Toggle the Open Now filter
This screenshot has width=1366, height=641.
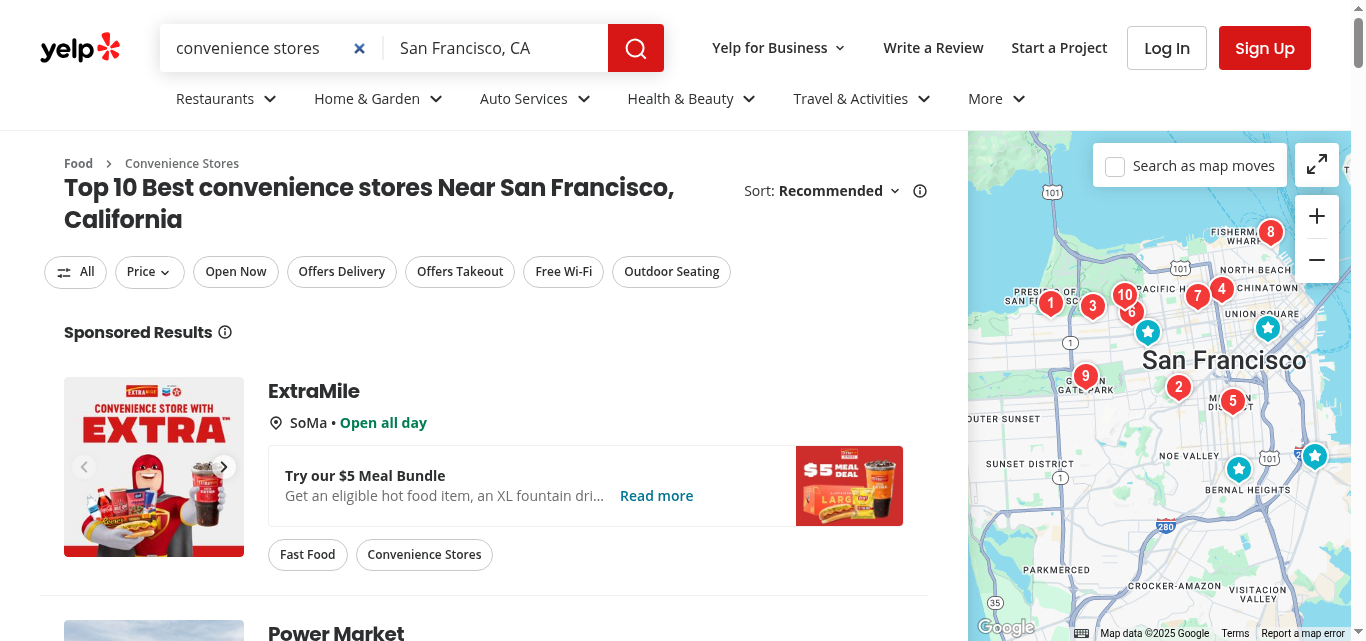tap(236, 272)
